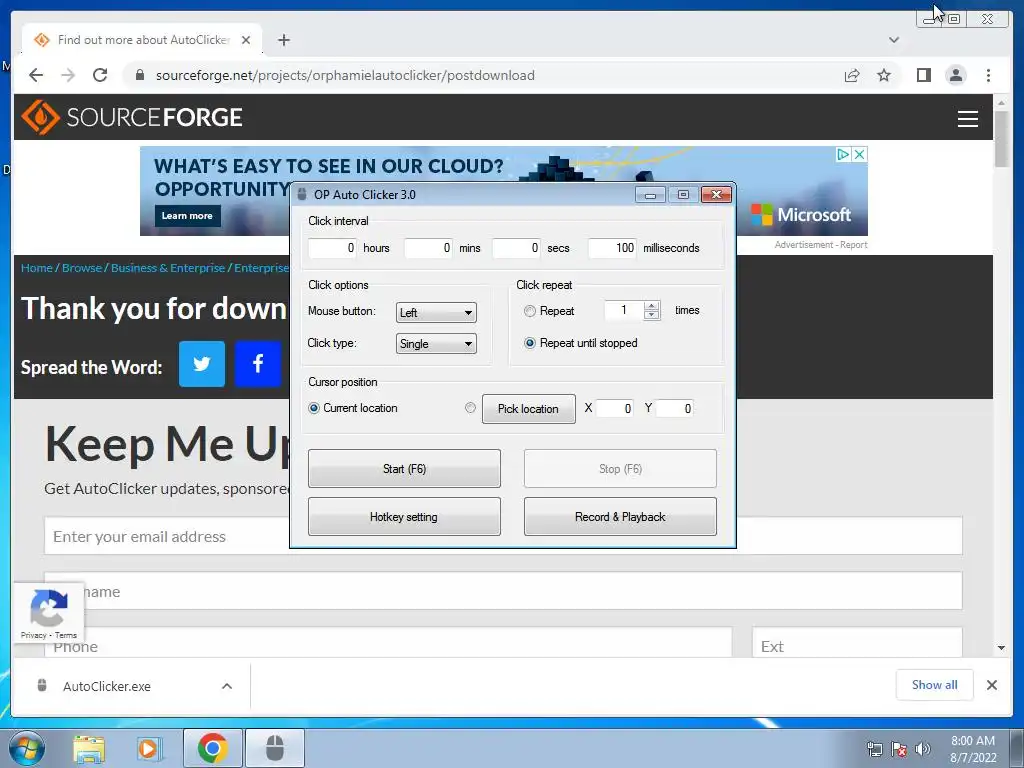This screenshot has width=1024, height=768.
Task: Share on Facebook button
Action: point(258,364)
